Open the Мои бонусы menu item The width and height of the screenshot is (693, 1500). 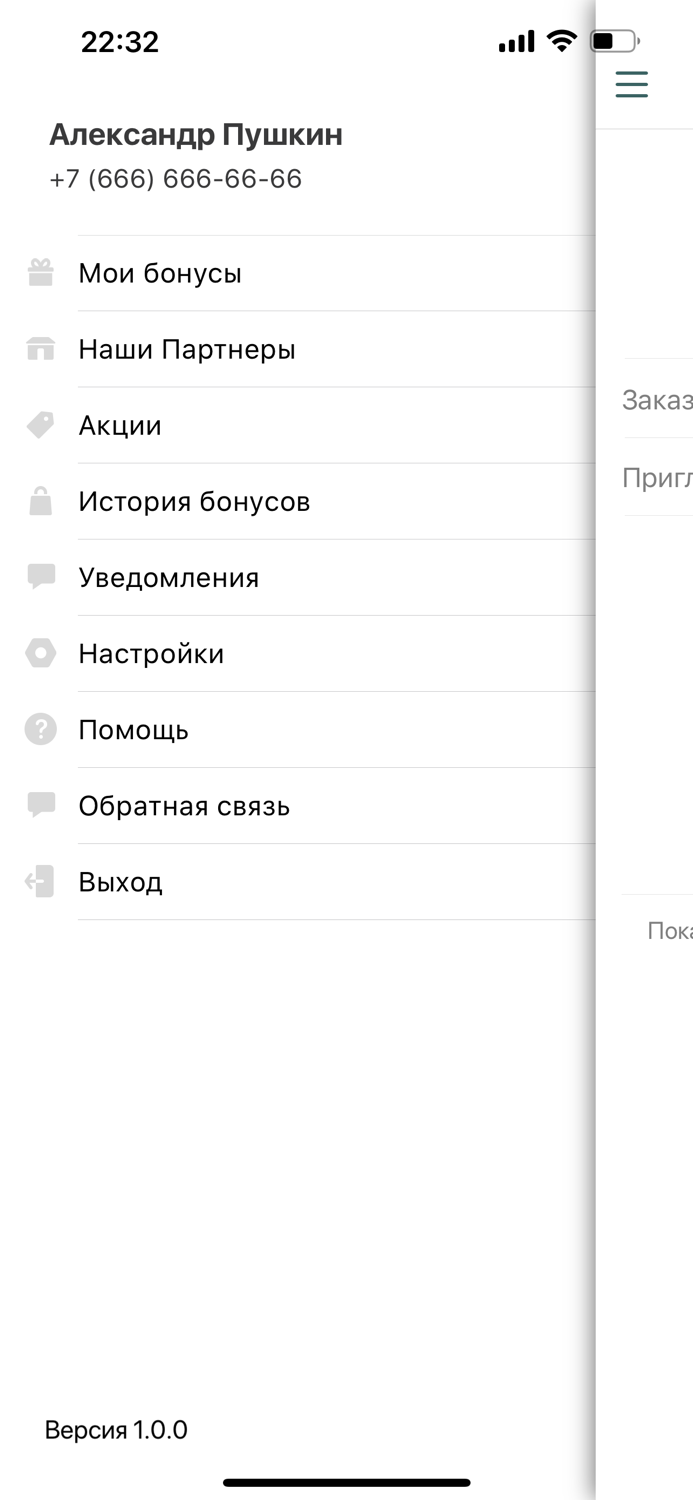(160, 272)
